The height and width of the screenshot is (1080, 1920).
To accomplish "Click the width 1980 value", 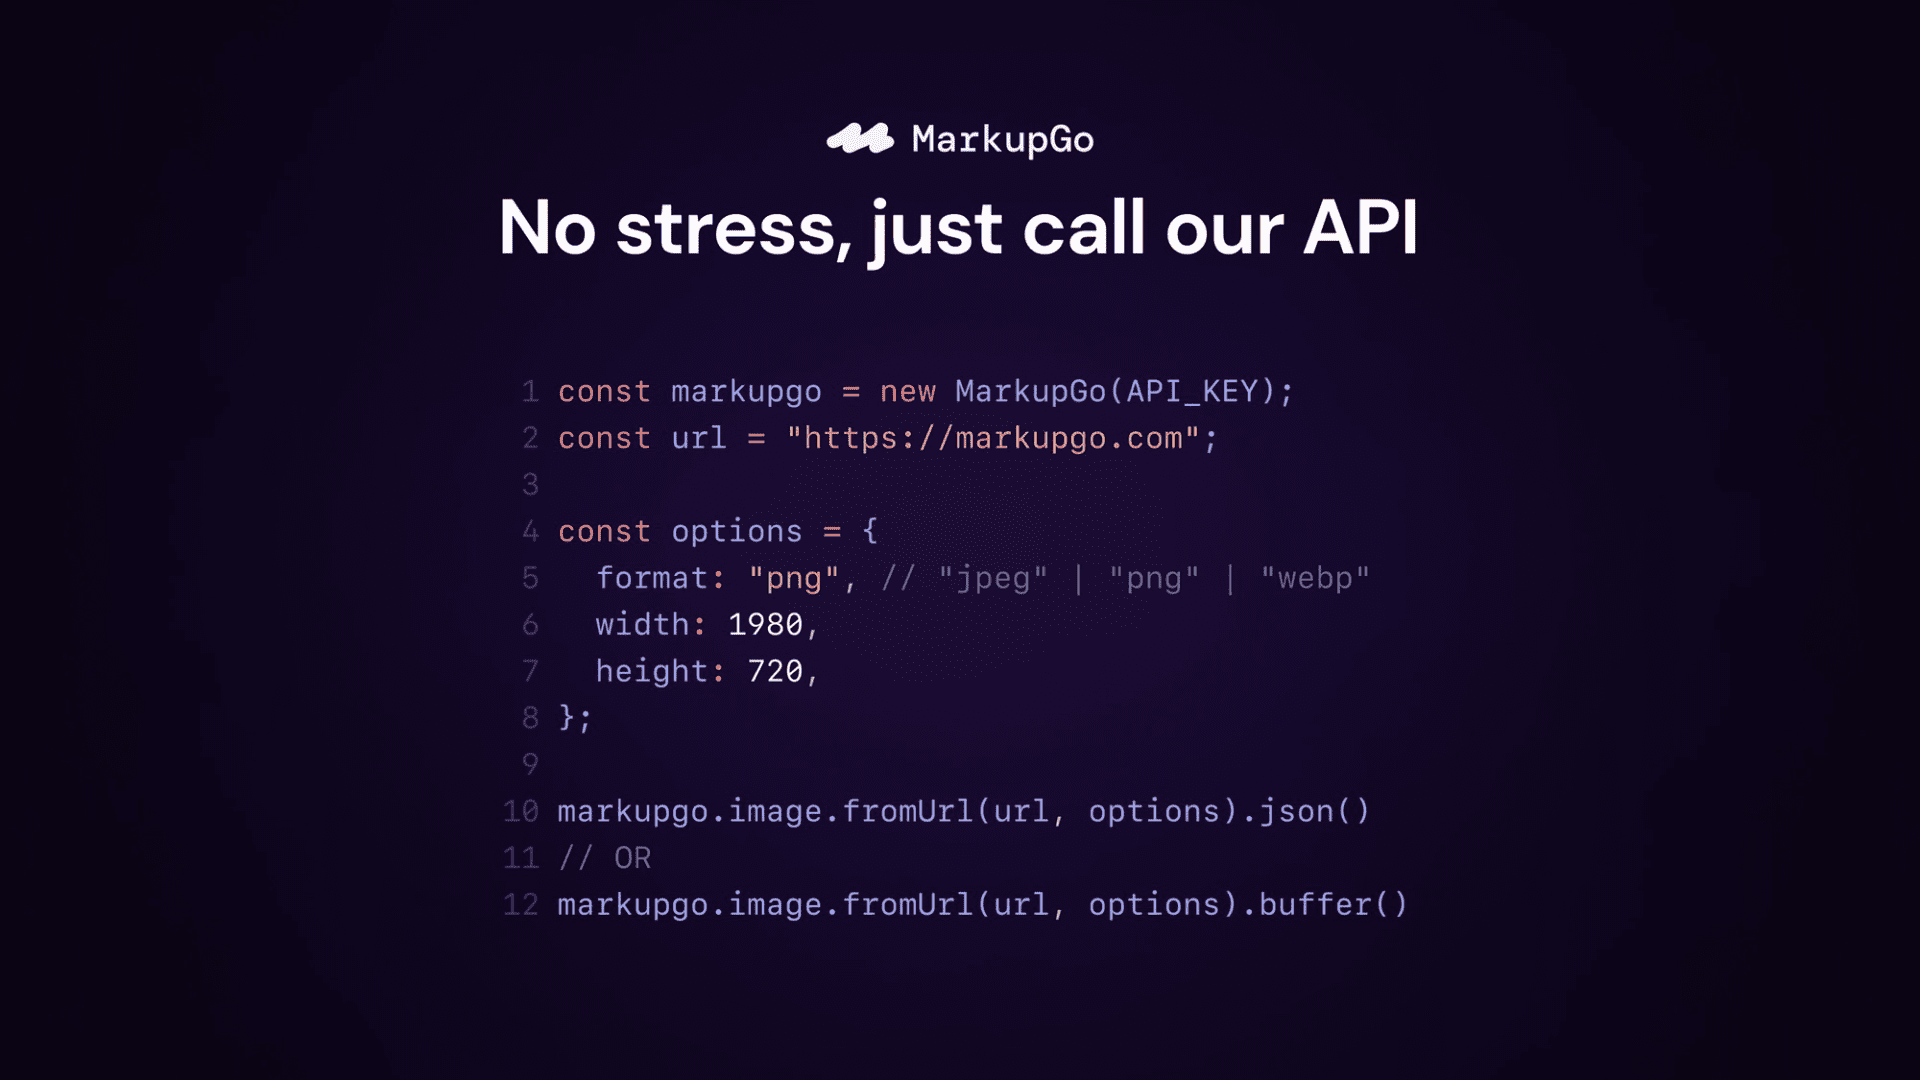I will (765, 625).
